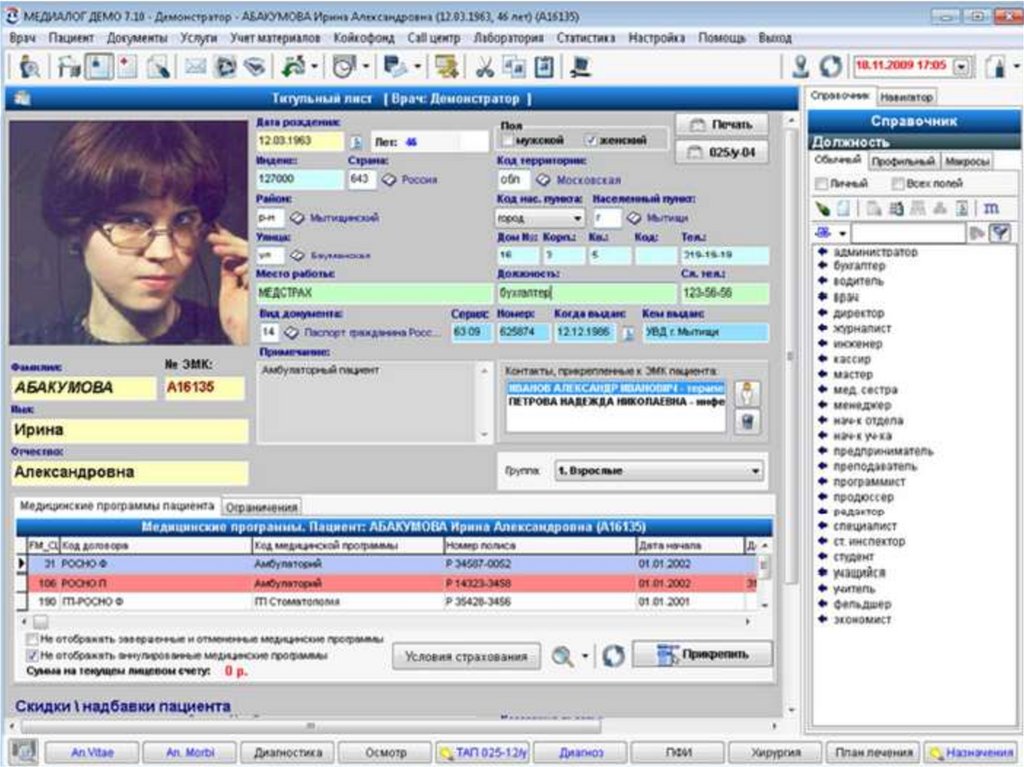Click the 'Условия страхования' button
The image size is (1024, 767).
coord(466,656)
